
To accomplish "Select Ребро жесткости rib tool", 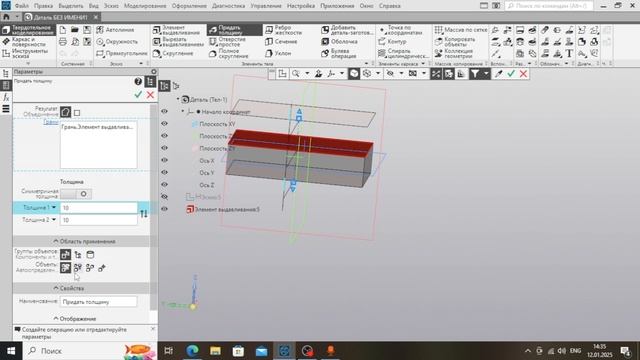I will pos(284,30).
